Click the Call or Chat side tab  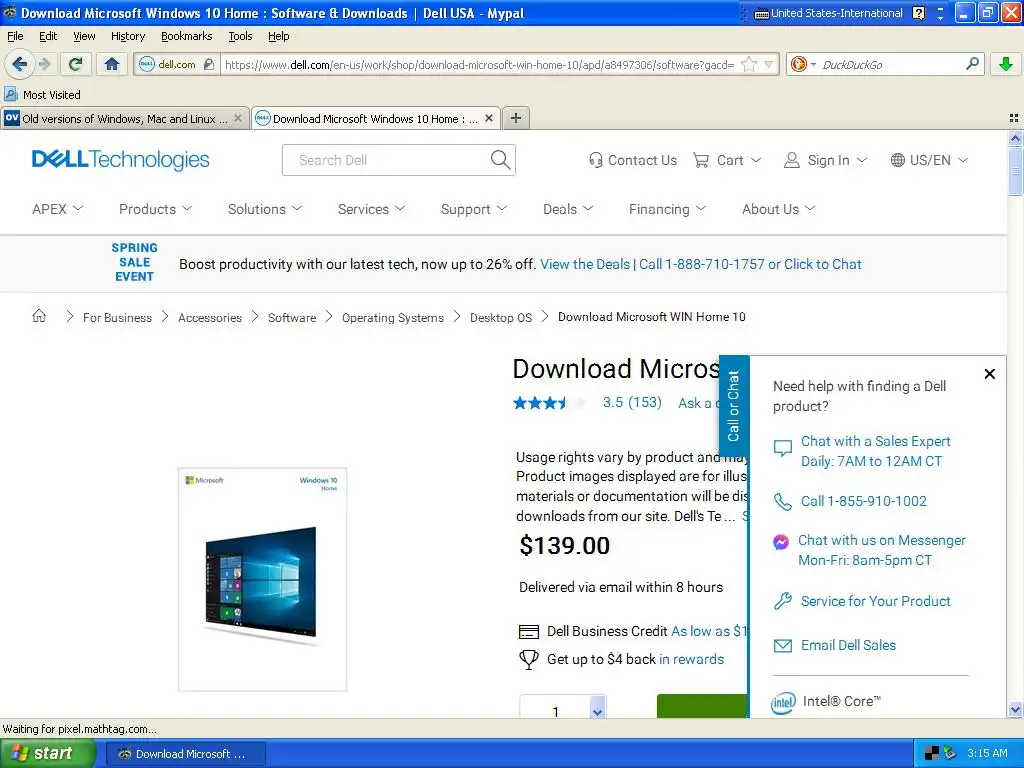(734, 406)
